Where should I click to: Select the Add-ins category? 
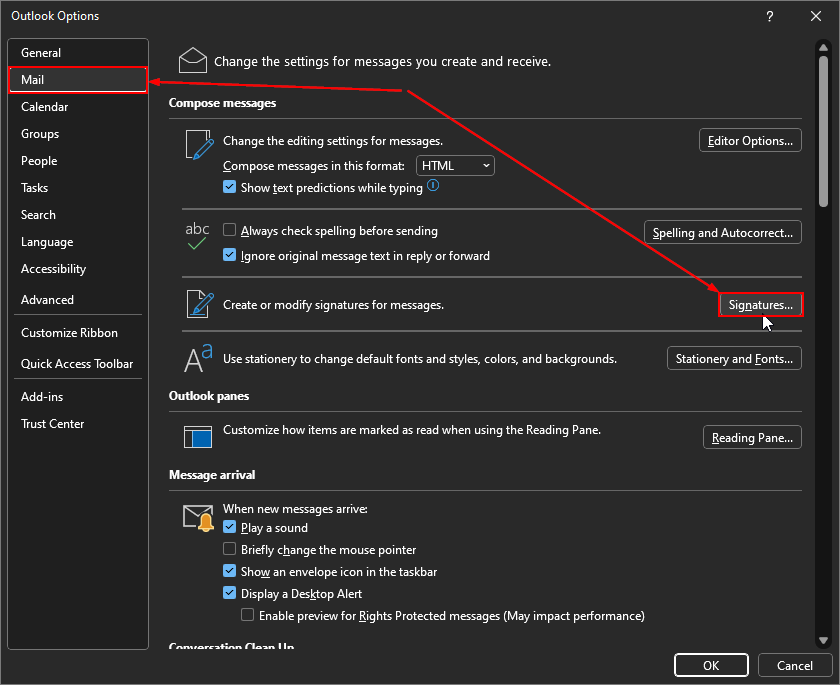tap(78, 397)
